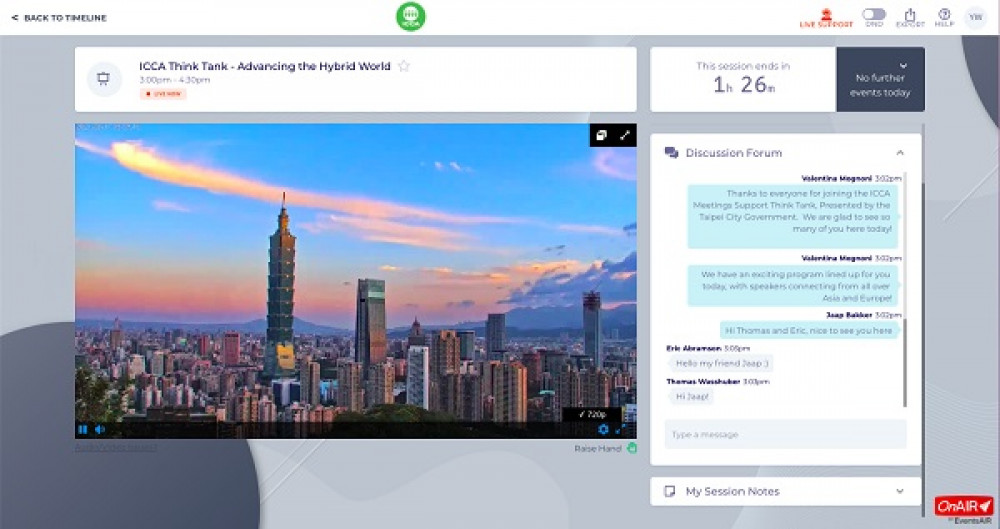Click the 'Hello my friend Jaap :)' message

point(723,363)
